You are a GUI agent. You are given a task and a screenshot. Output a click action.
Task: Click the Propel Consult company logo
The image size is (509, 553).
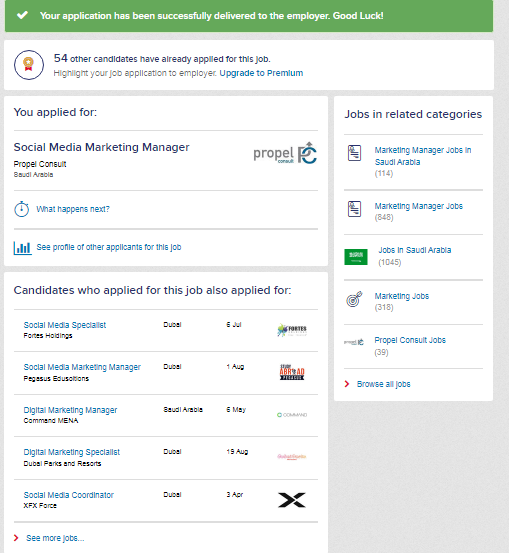(x=285, y=153)
